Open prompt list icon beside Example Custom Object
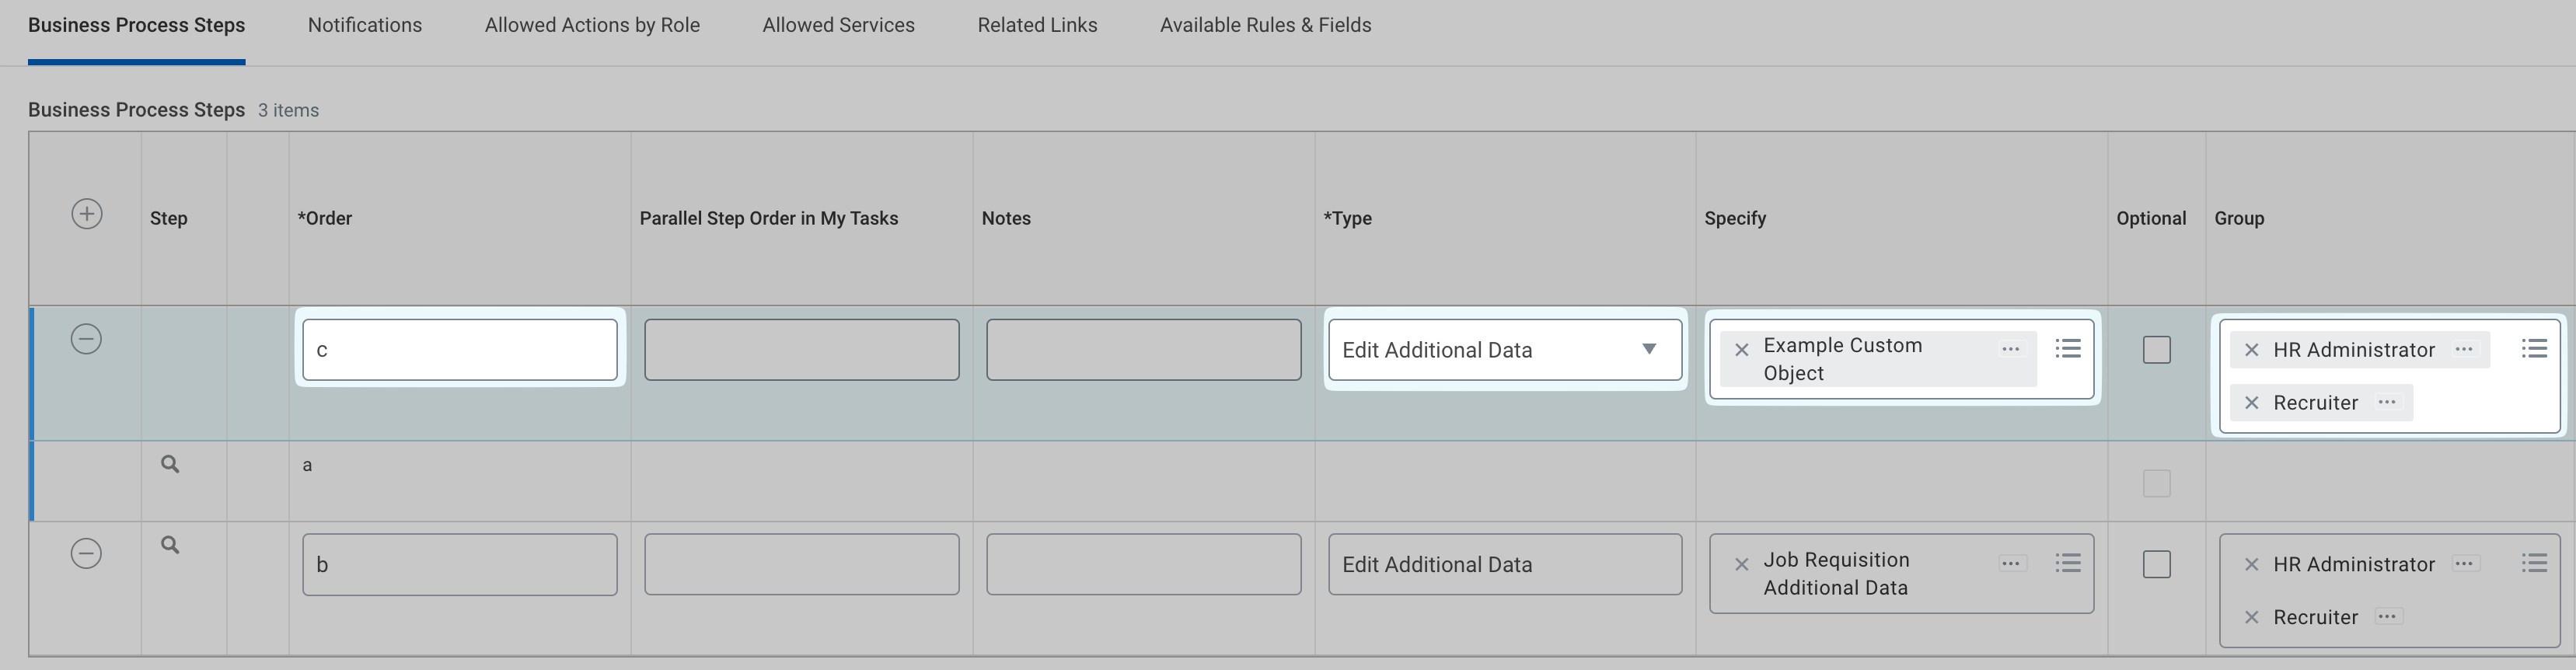 (x=2067, y=348)
